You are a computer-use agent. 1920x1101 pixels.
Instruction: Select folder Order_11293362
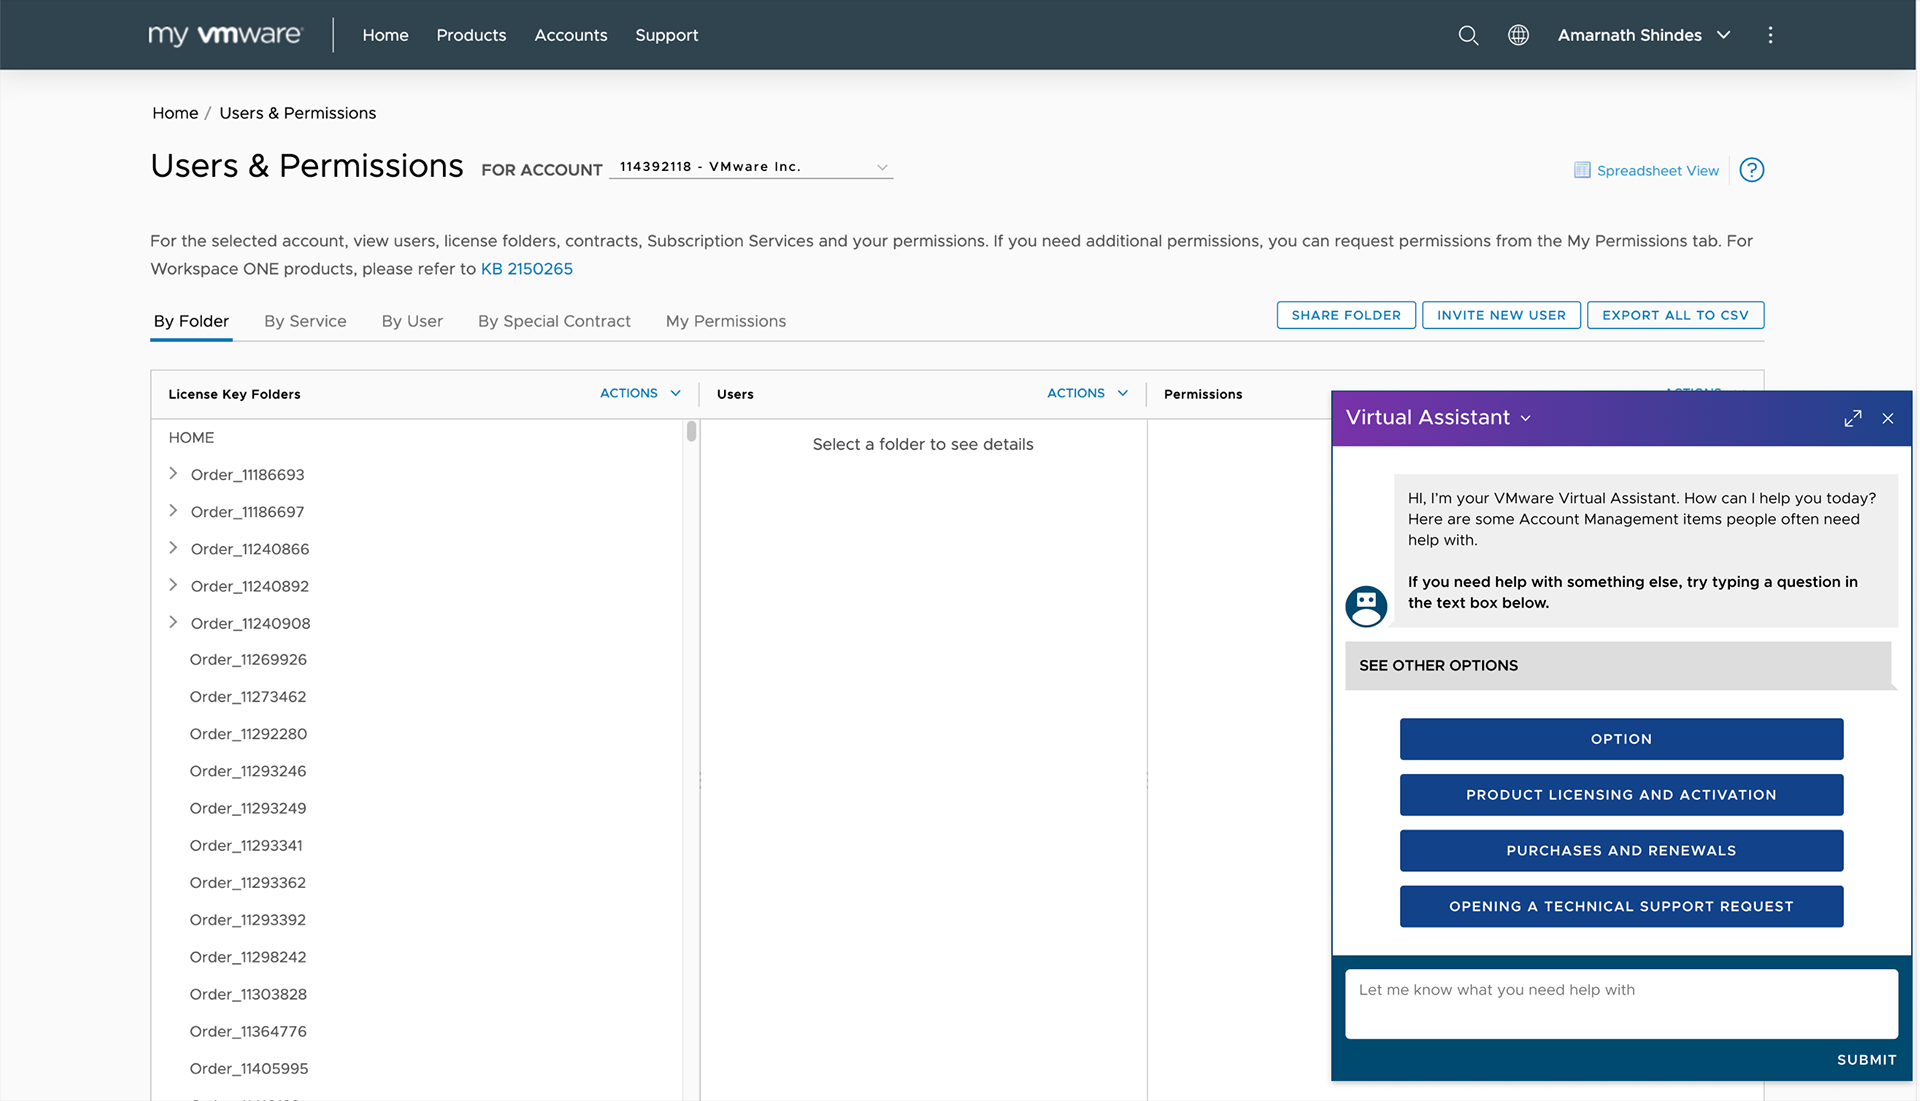(x=248, y=882)
